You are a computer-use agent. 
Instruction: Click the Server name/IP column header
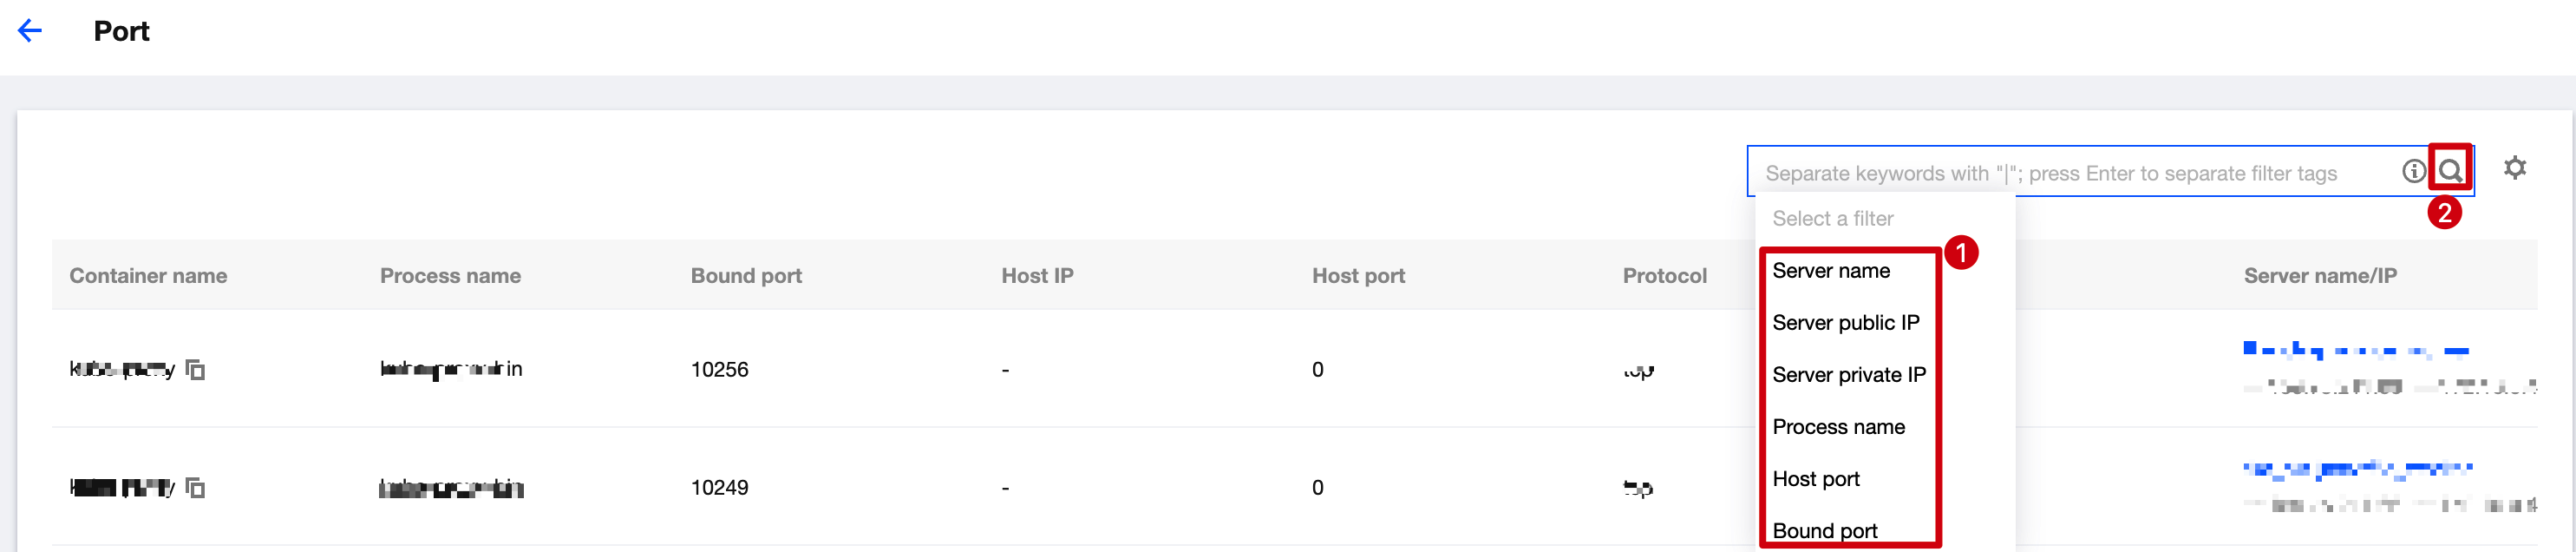(x=2319, y=276)
